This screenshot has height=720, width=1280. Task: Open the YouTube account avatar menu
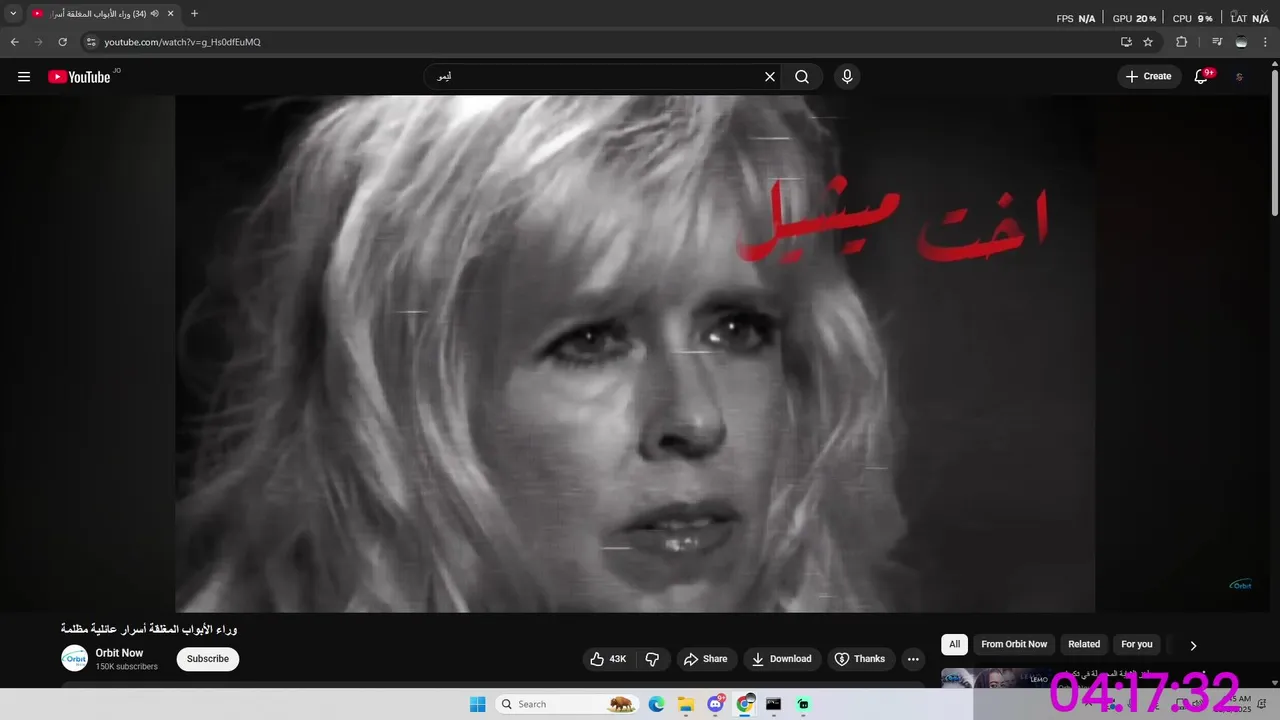click(x=1240, y=77)
